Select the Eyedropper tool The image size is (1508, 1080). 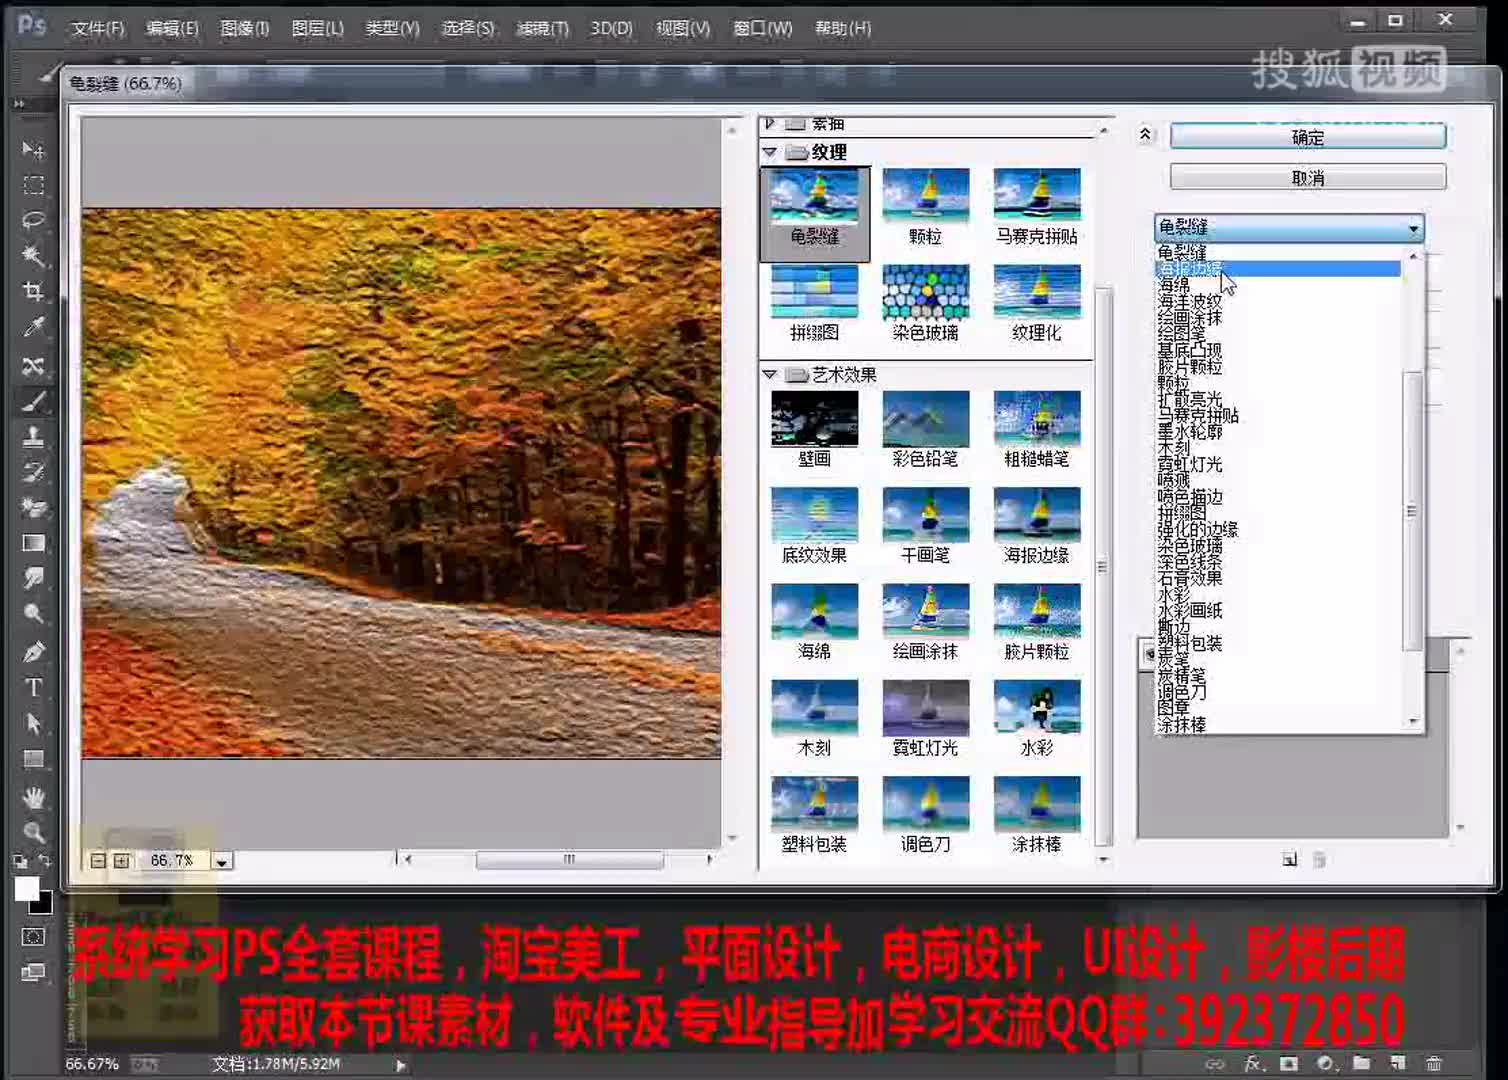click(33, 328)
